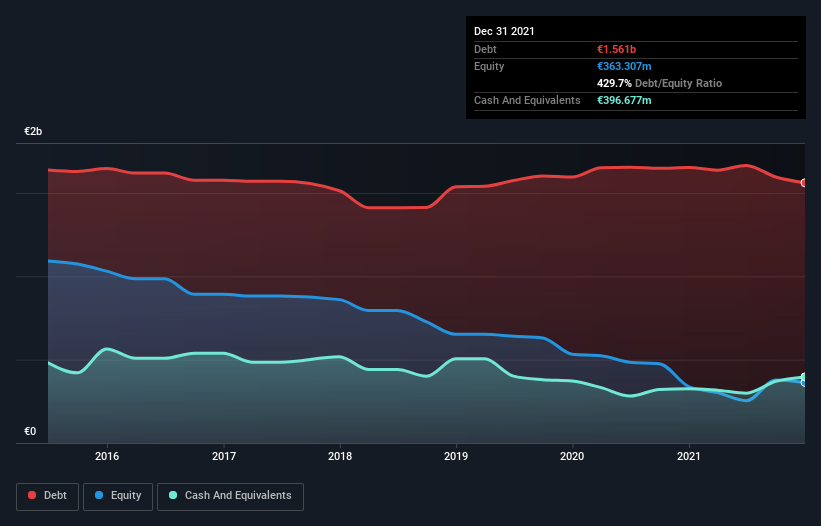This screenshot has height=526, width=821.
Task: Click the Debt label in tooltip
Action: point(485,49)
